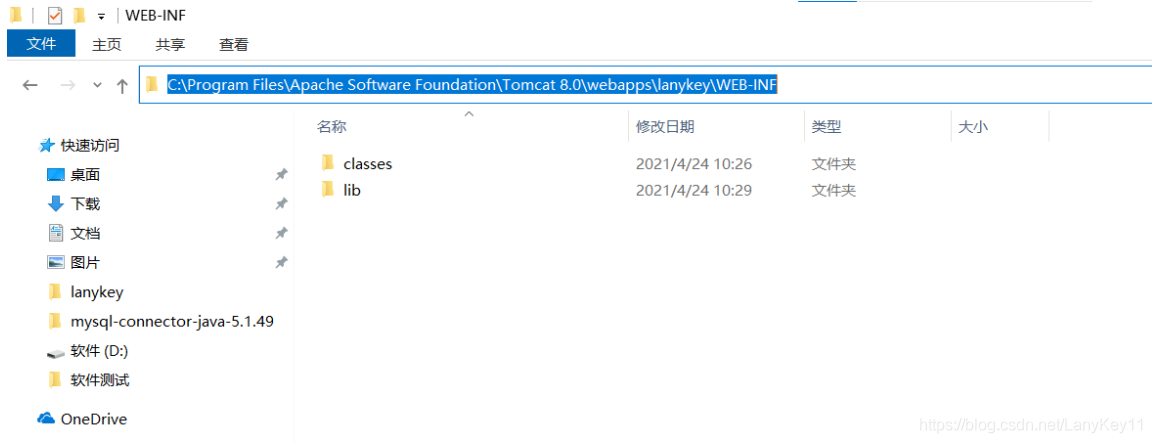Click the 文档 document icon
1152x443 pixels.
[56, 233]
